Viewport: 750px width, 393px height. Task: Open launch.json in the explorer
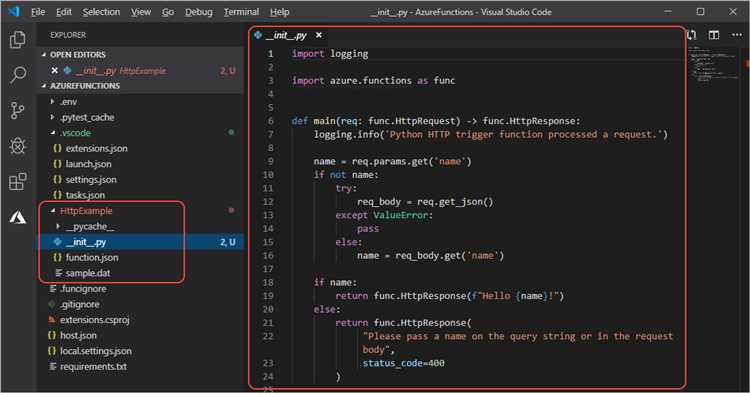point(88,164)
